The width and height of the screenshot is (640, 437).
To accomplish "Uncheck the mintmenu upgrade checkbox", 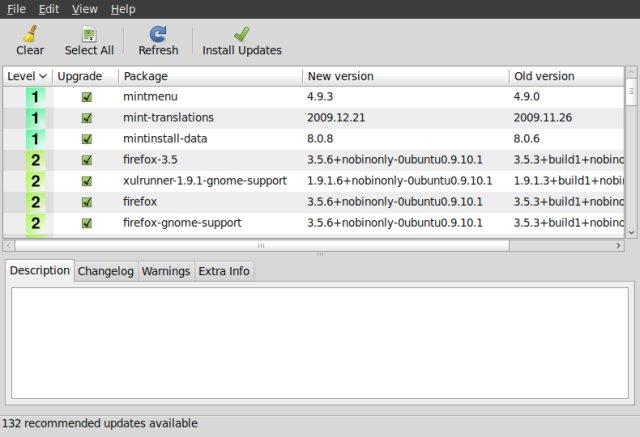I will coord(87,97).
